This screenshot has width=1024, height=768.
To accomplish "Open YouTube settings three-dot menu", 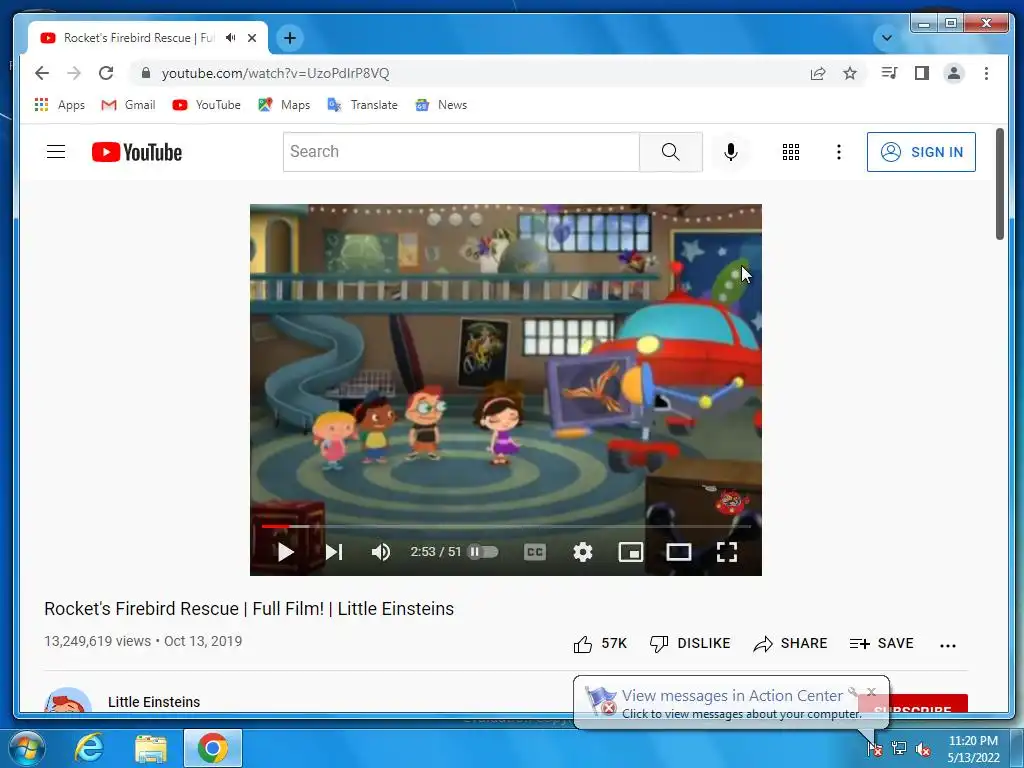I will tap(839, 152).
